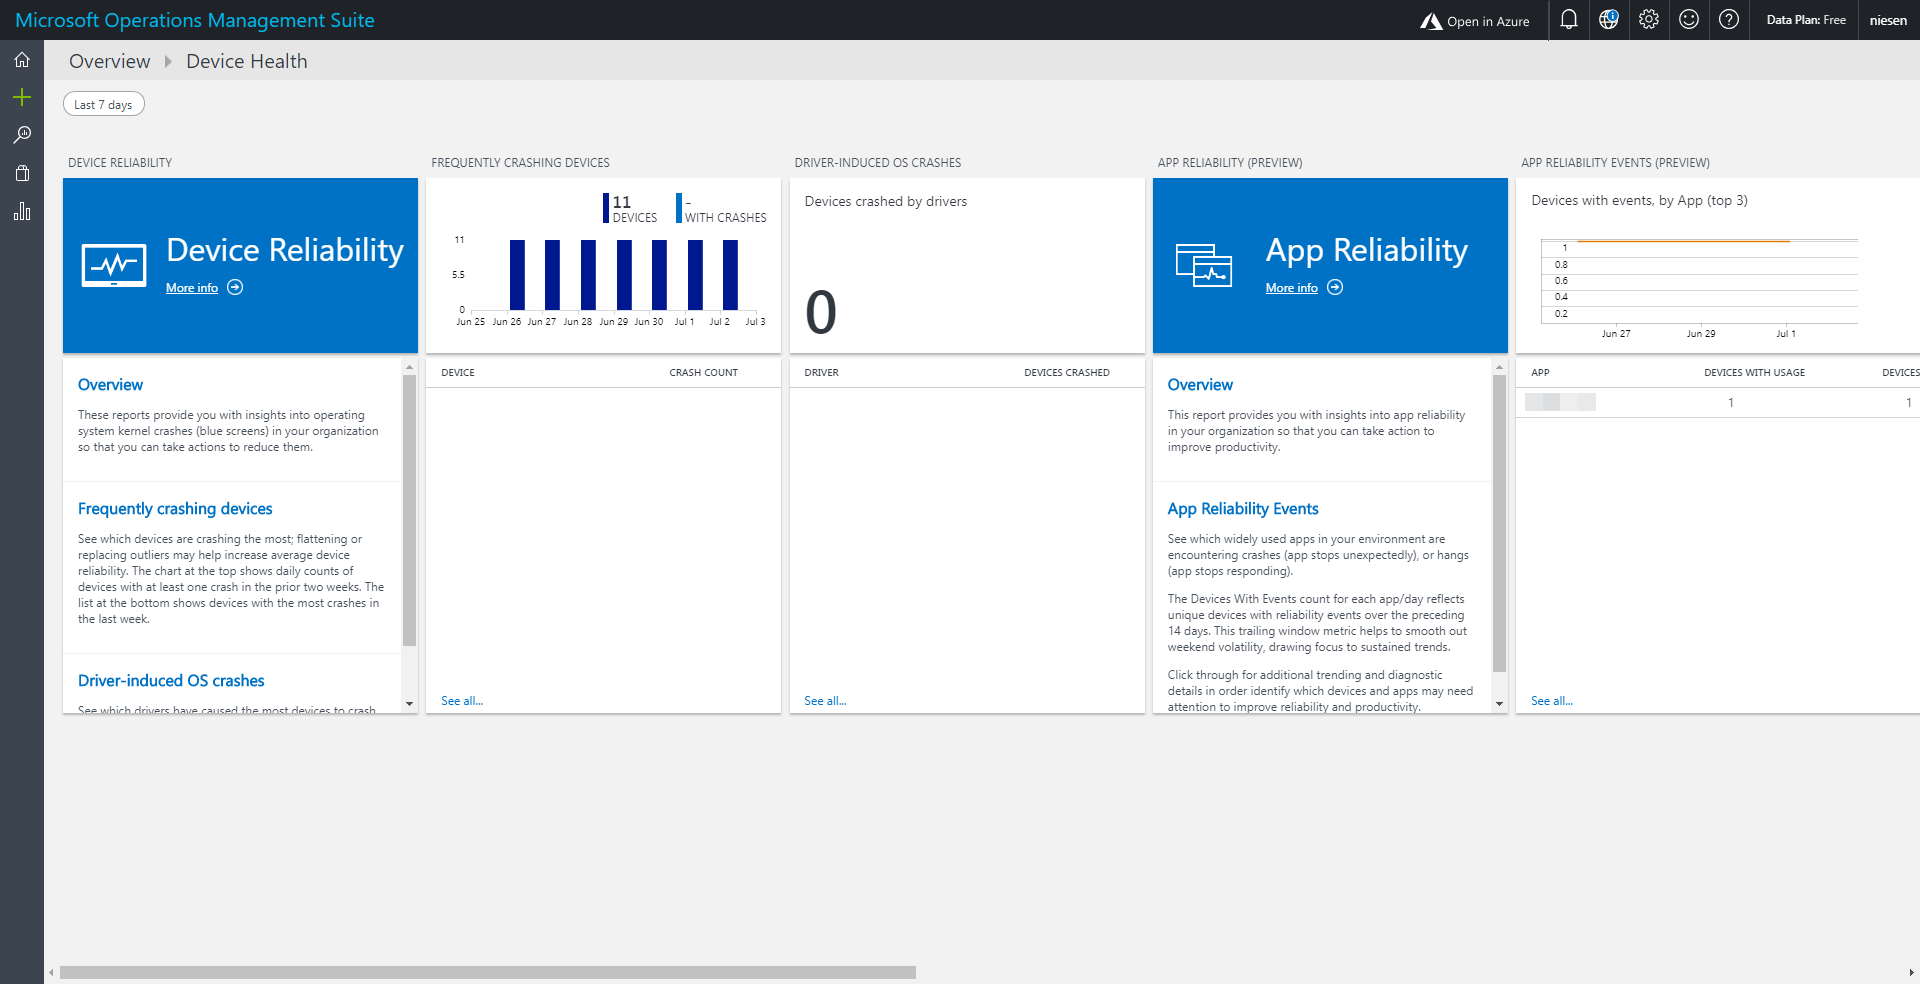Click Device Reliability monitor pulse icon
The width and height of the screenshot is (1920, 984).
(114, 265)
